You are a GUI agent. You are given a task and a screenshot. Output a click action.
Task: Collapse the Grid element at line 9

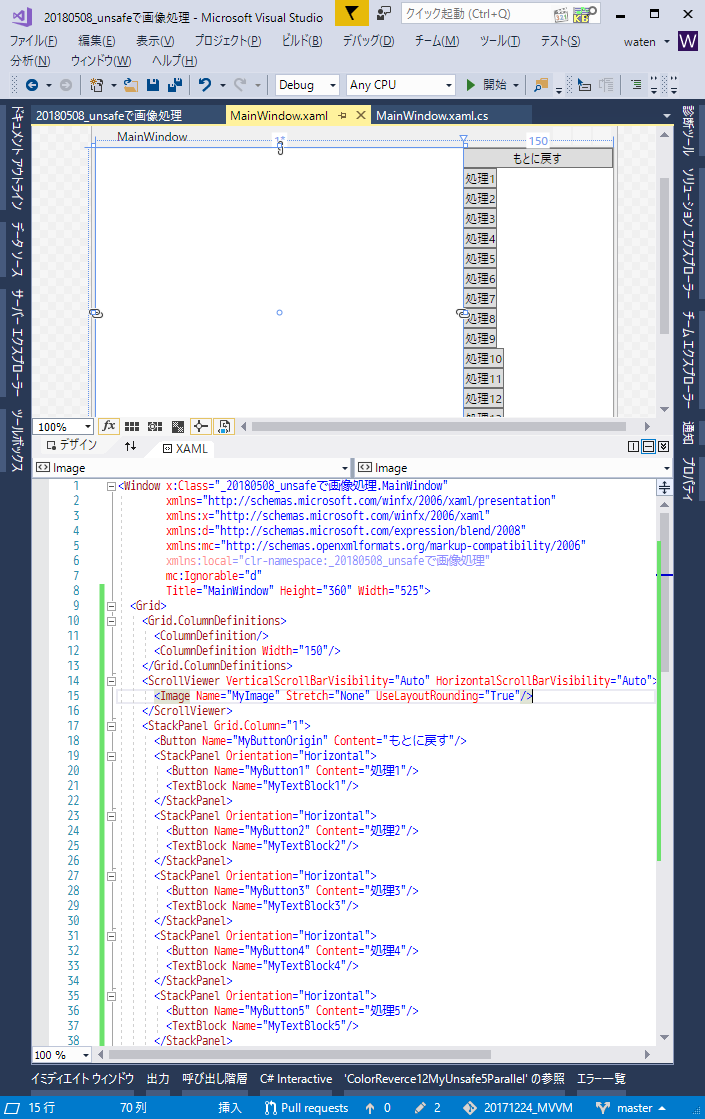111,606
